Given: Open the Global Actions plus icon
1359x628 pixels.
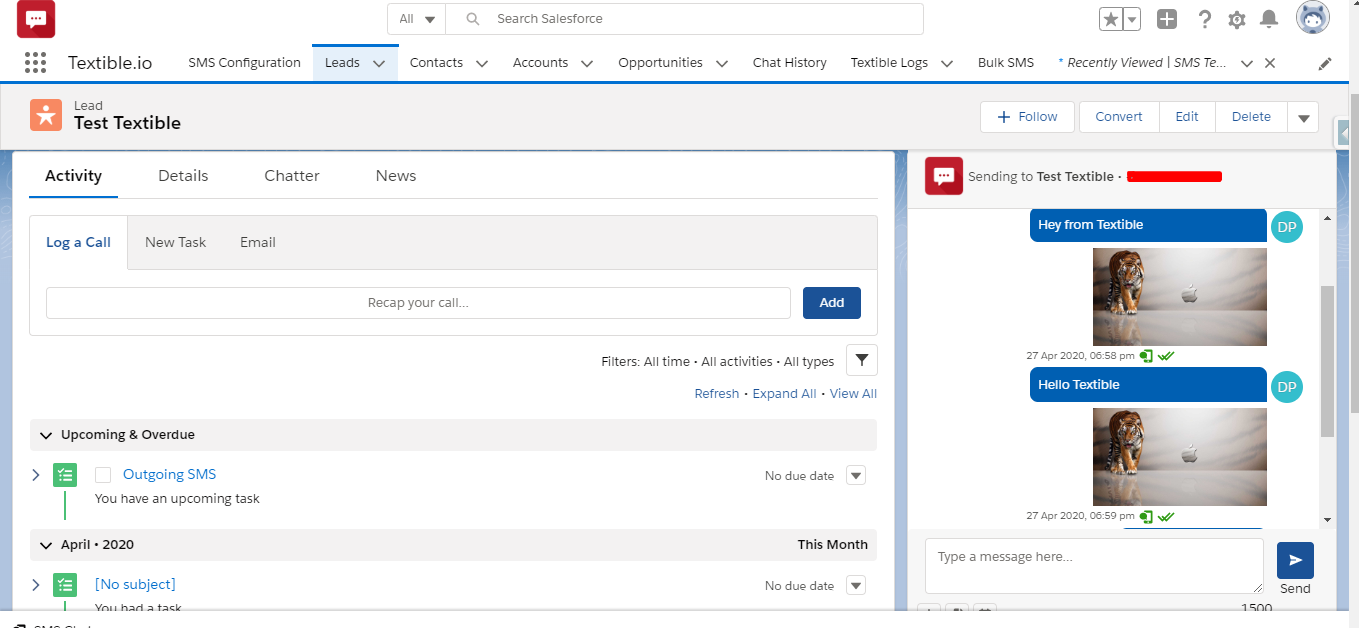Looking at the screenshot, I should (x=1167, y=19).
